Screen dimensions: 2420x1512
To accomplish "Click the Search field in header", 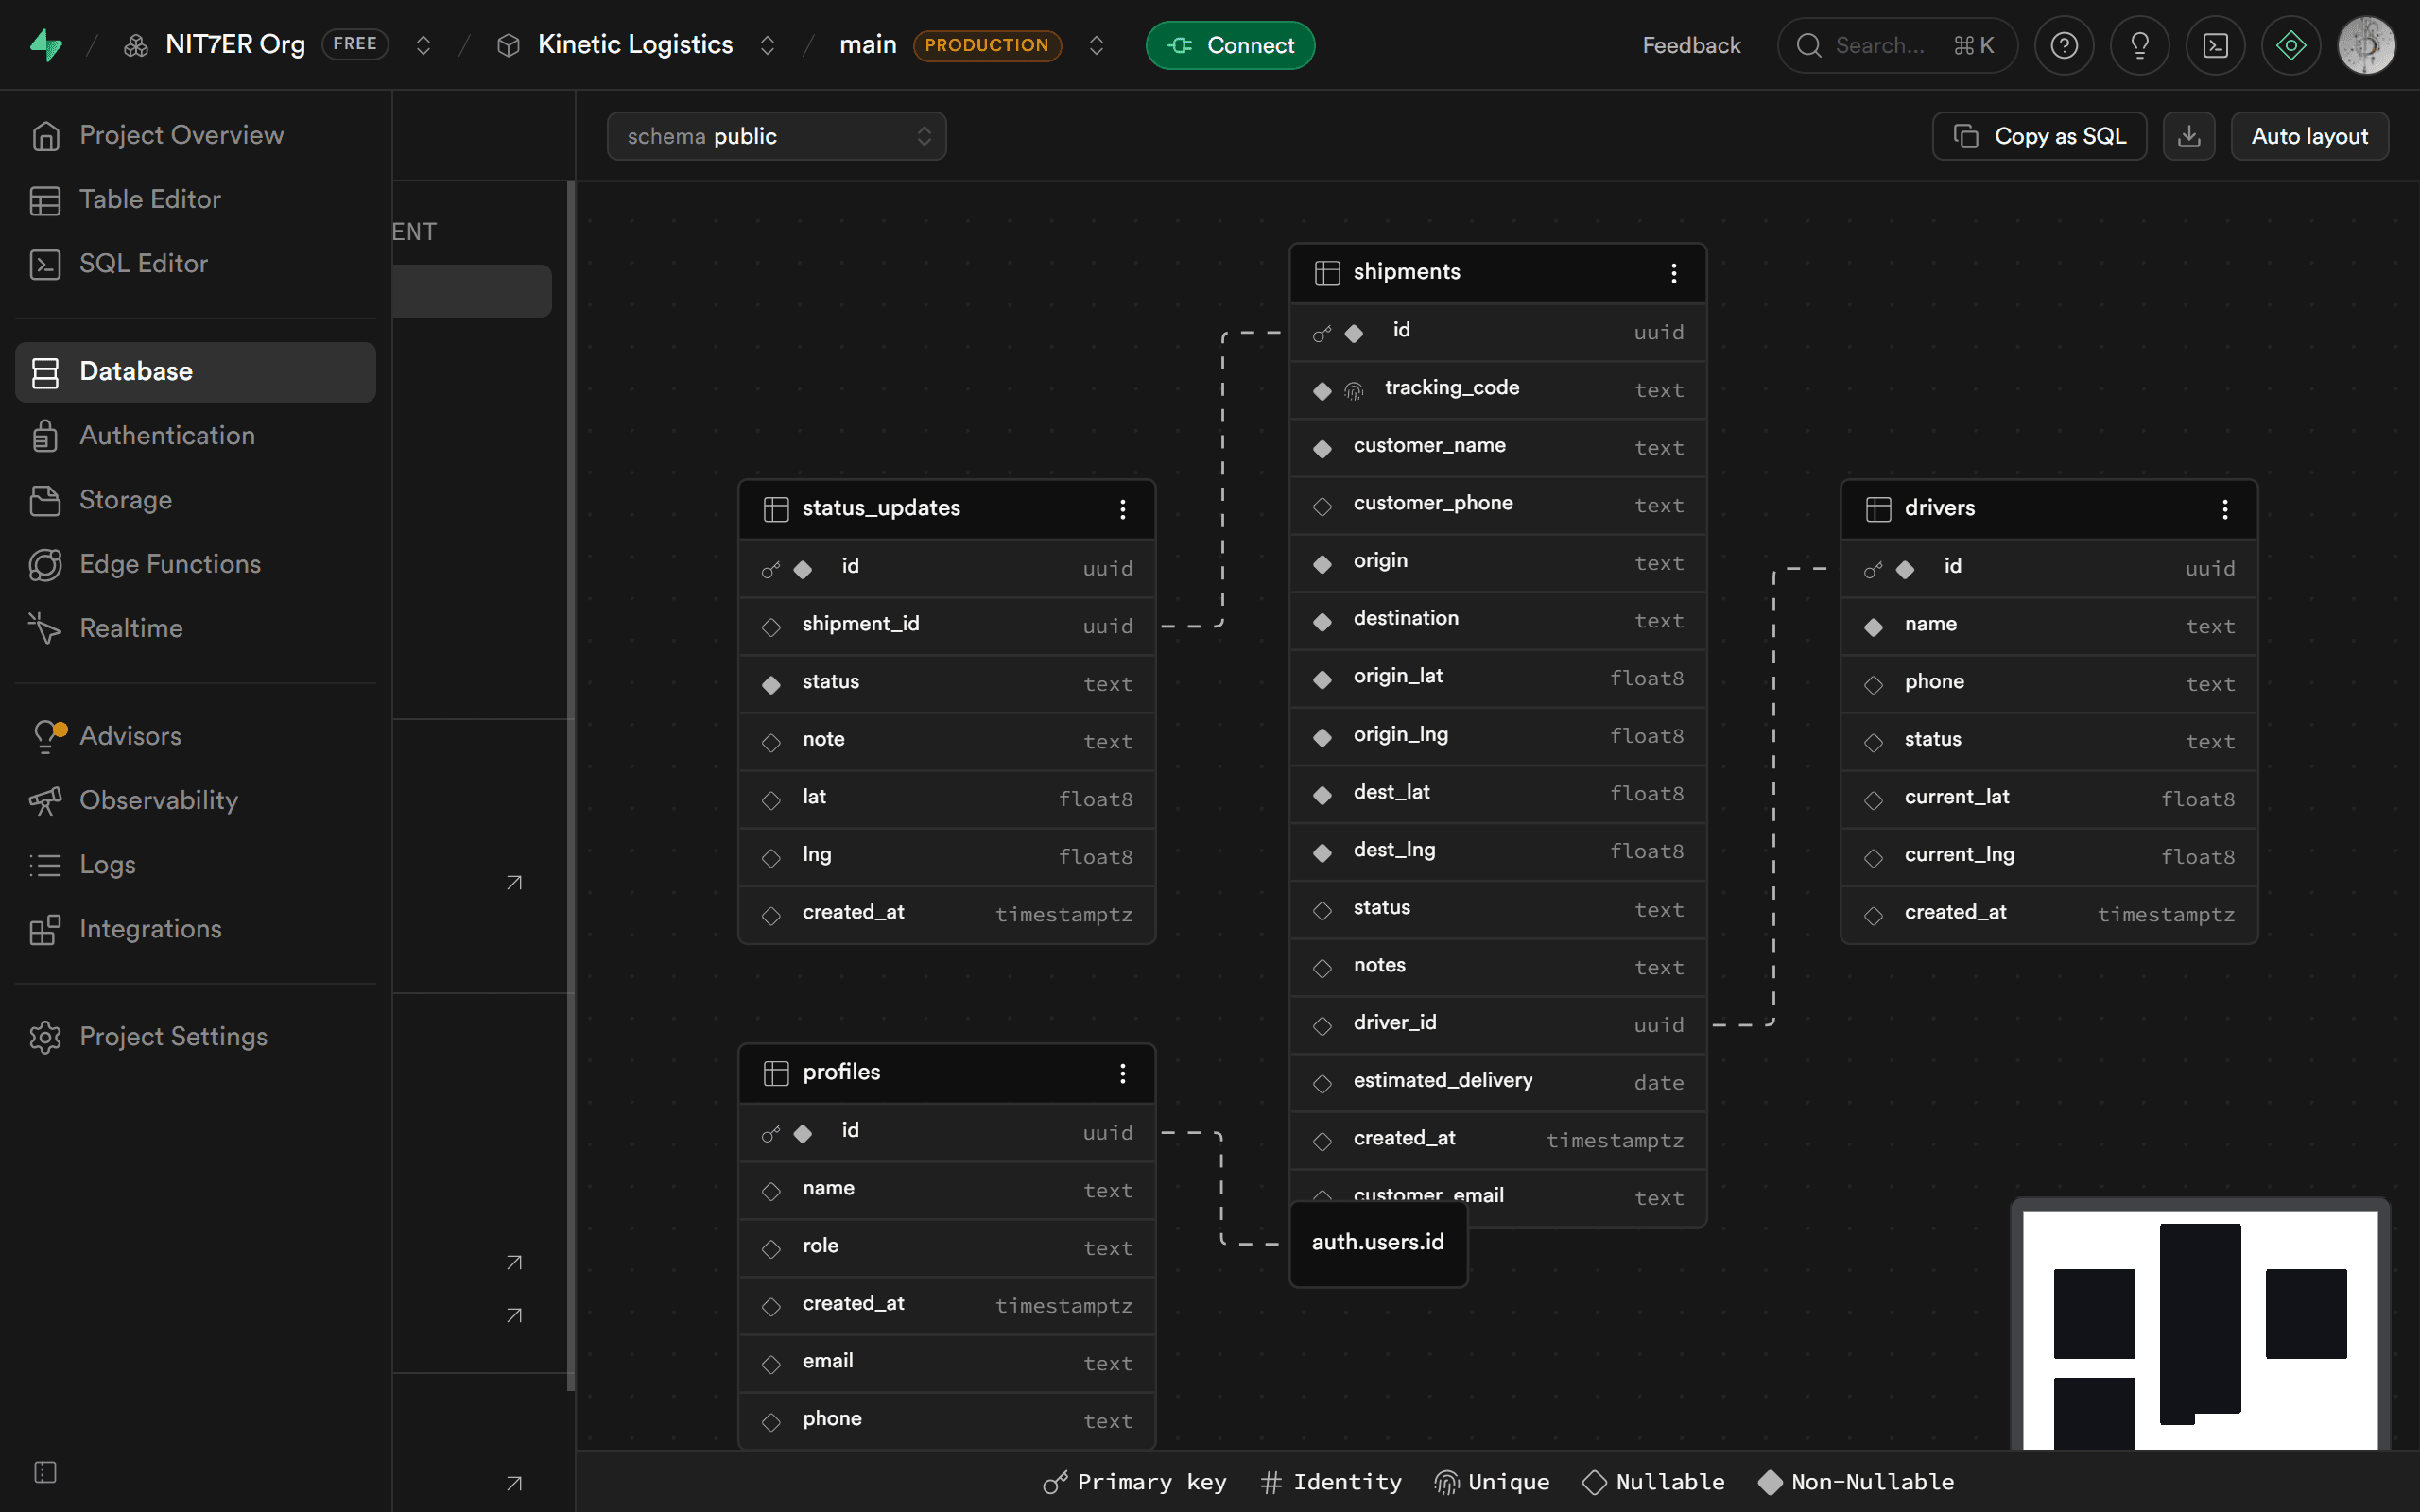I will pyautogui.click(x=1897, y=45).
